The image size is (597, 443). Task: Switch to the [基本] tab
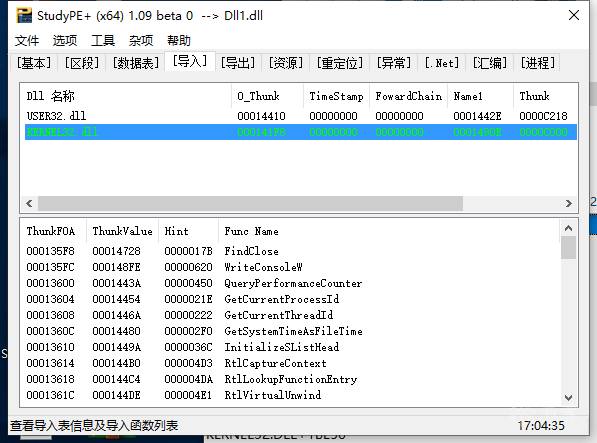[34, 63]
